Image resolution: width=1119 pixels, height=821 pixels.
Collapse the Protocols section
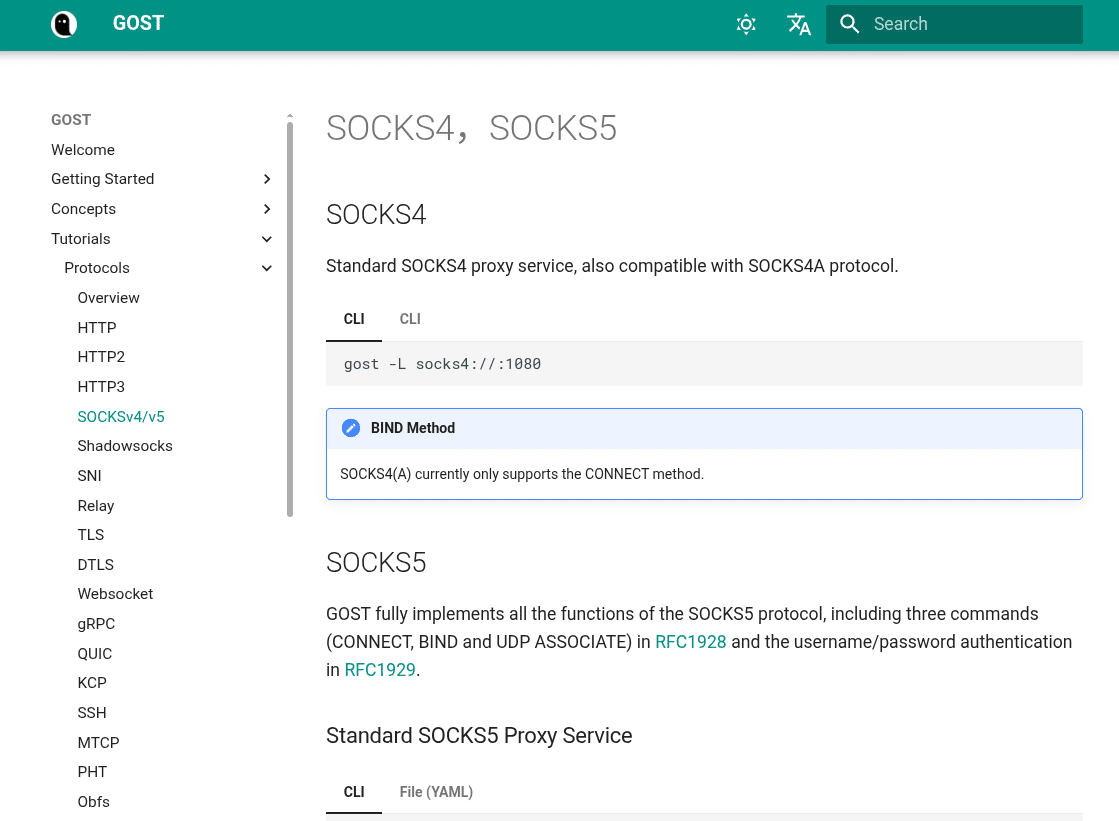pos(266,268)
